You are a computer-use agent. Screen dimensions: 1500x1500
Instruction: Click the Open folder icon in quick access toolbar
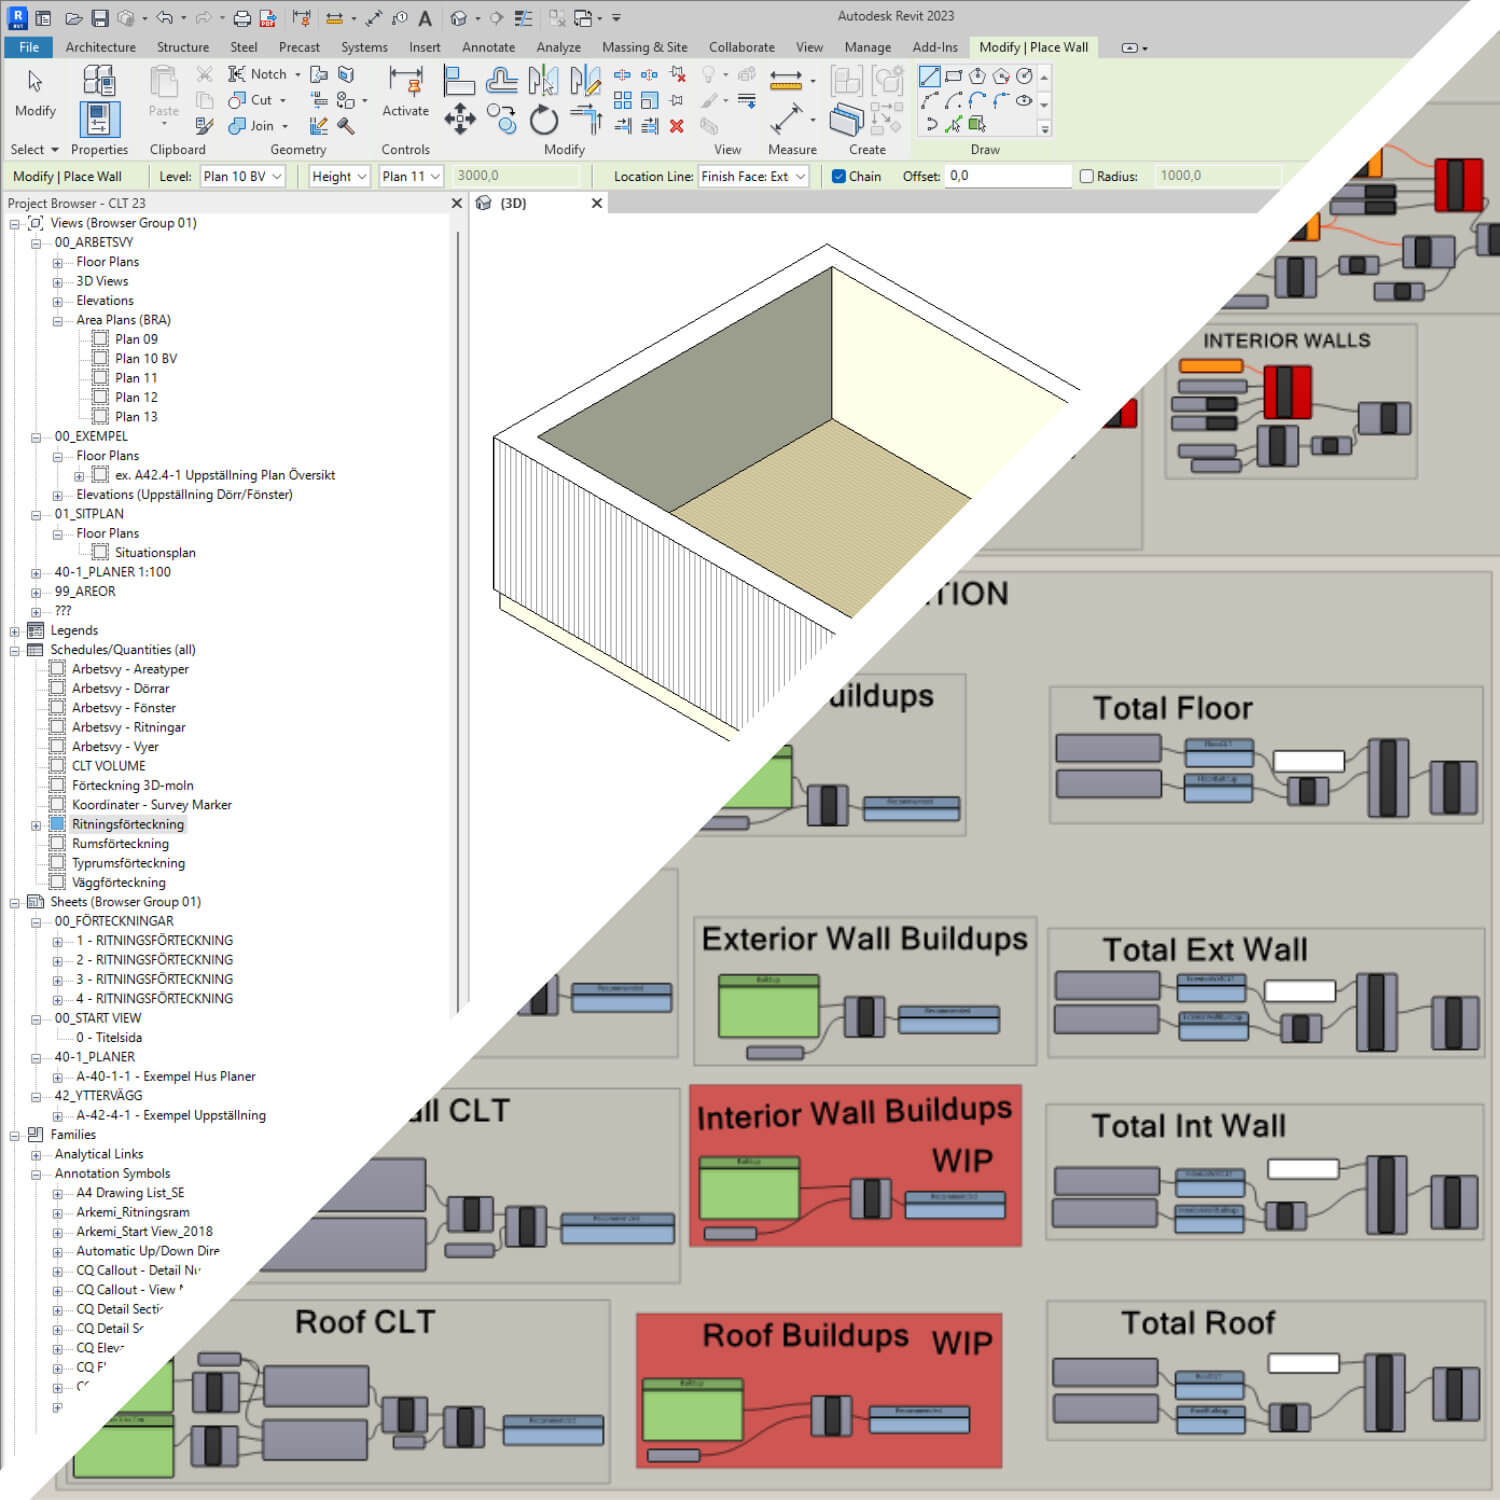click(74, 18)
